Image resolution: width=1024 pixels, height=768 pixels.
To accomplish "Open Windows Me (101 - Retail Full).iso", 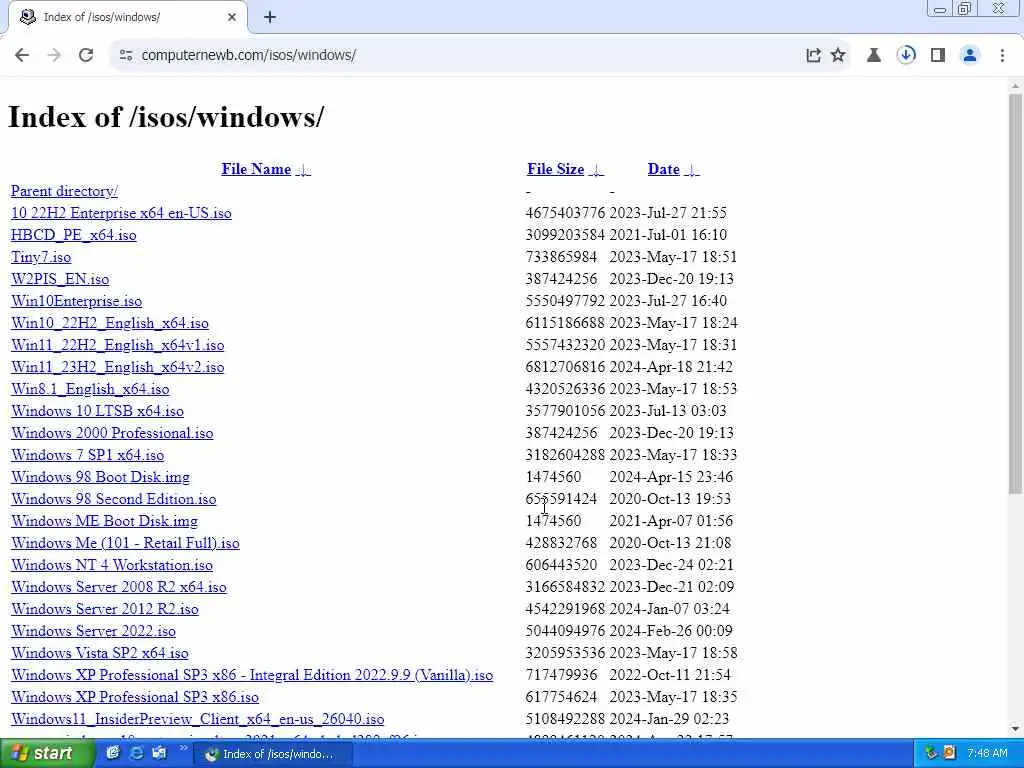I will tap(125, 543).
